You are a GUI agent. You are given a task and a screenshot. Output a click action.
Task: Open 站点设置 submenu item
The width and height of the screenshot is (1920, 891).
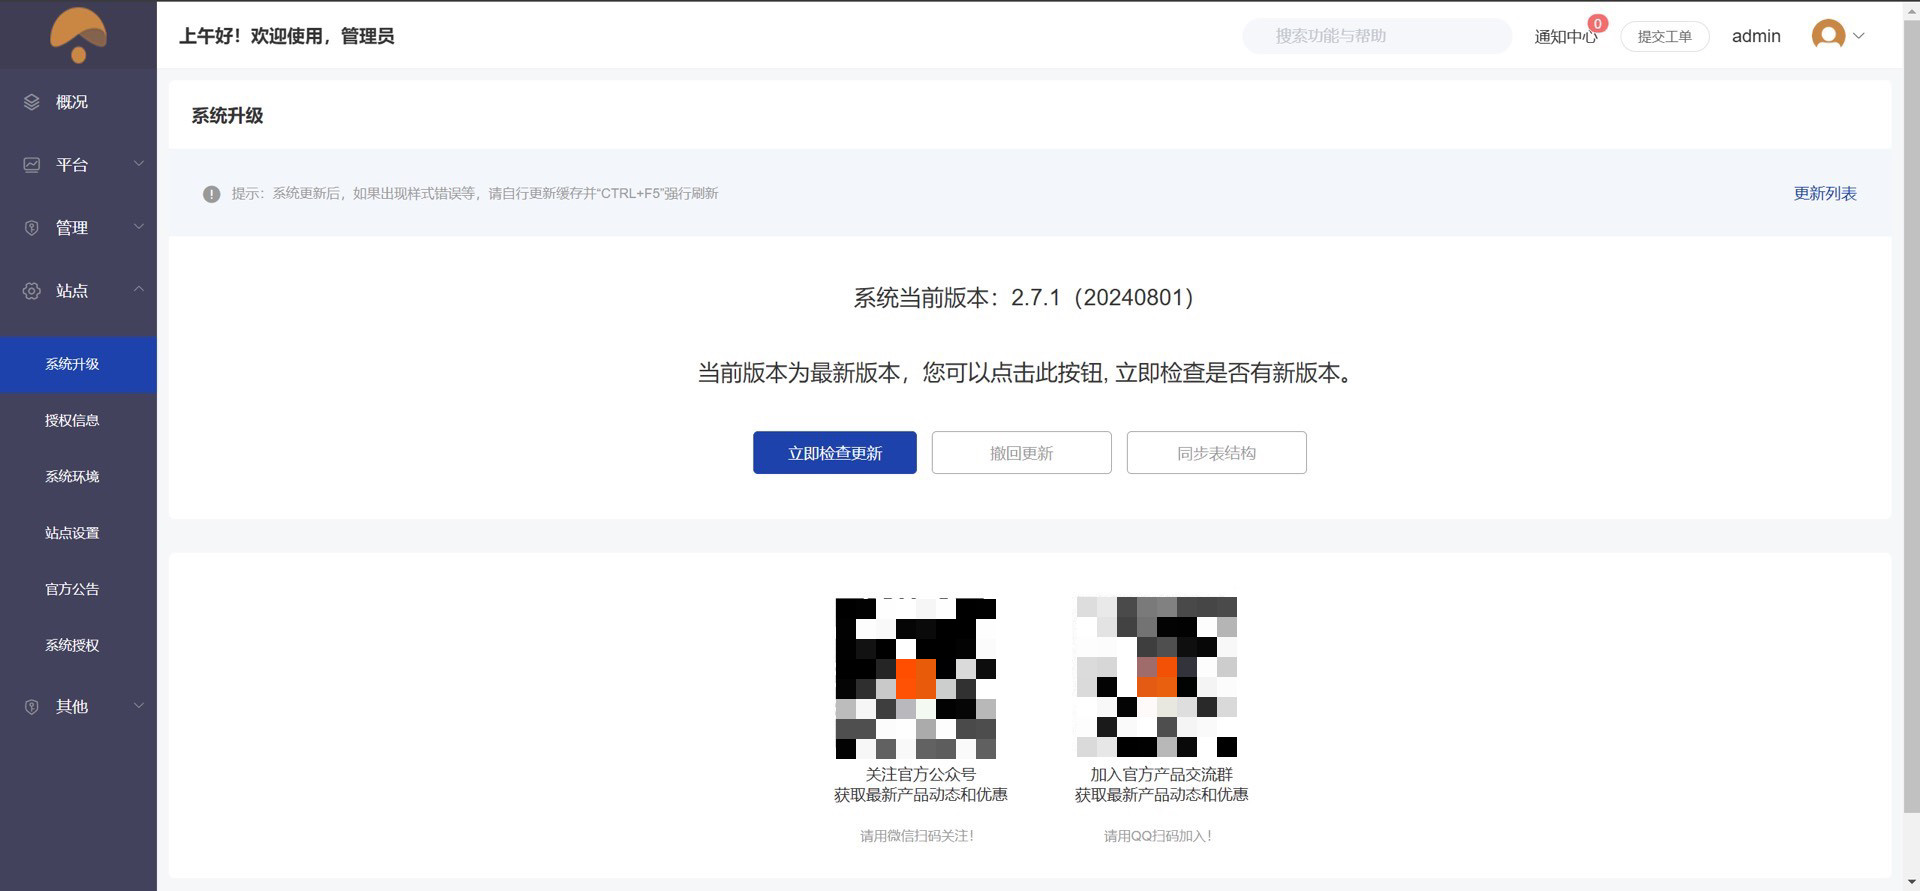(78, 533)
